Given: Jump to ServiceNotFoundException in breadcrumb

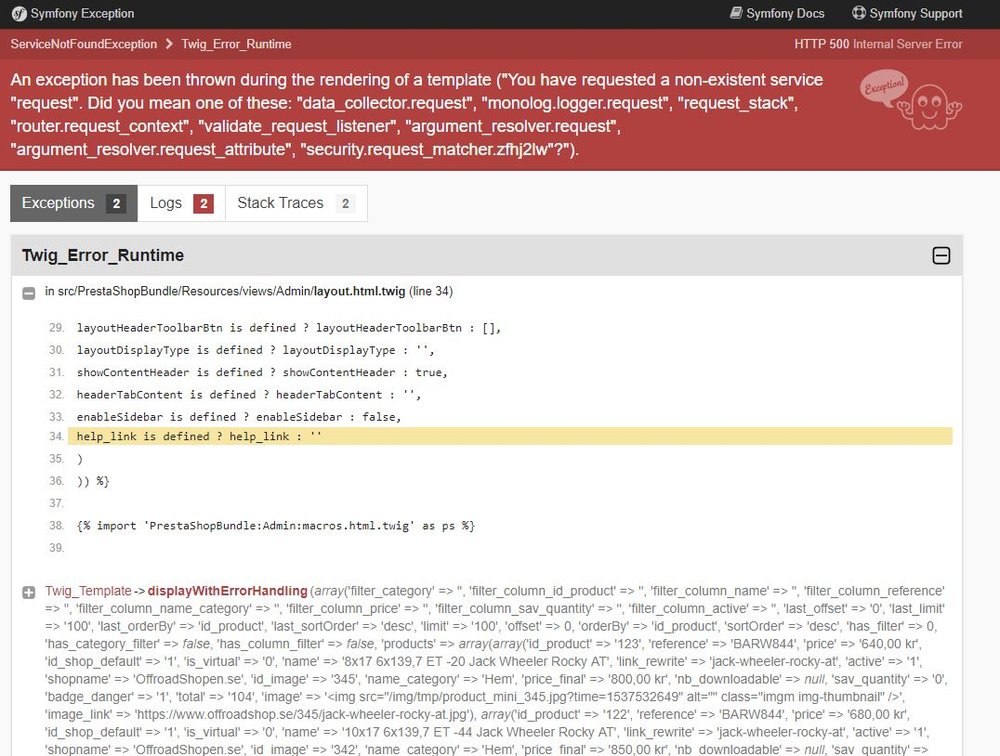Looking at the screenshot, I should click(84, 44).
